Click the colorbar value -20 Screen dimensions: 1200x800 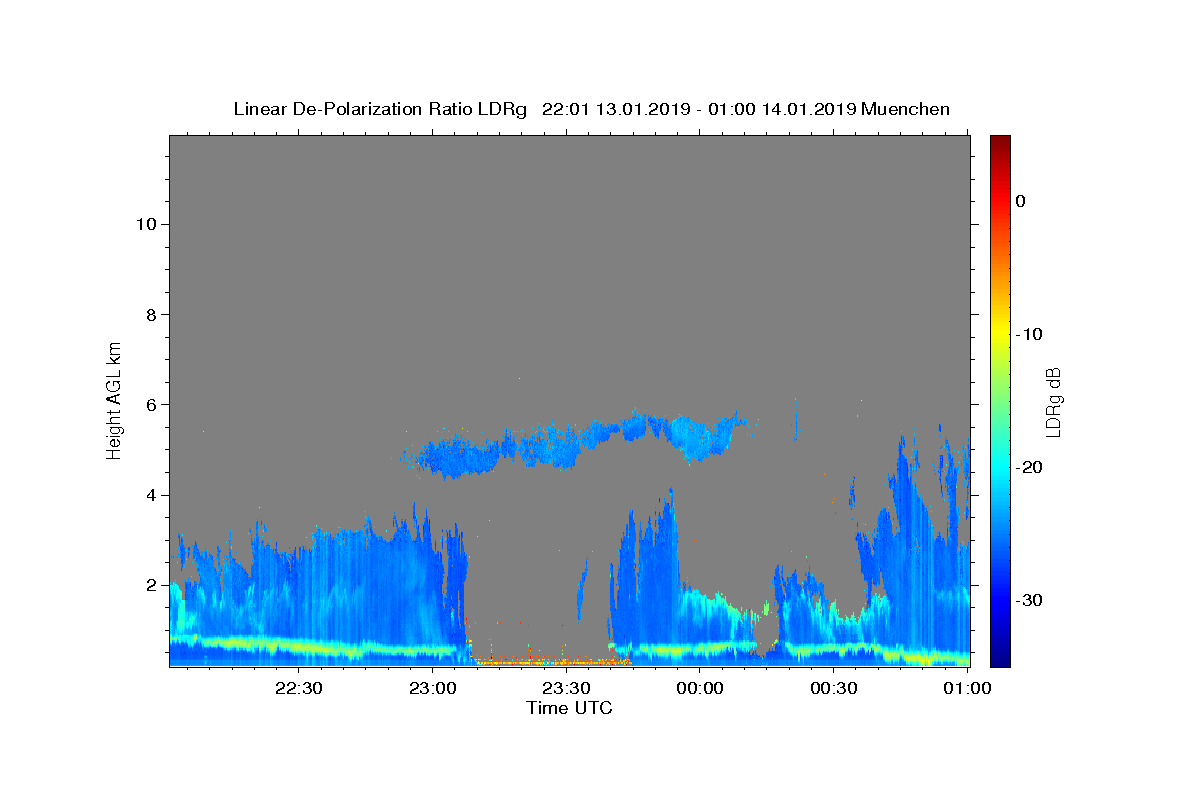(1029, 467)
